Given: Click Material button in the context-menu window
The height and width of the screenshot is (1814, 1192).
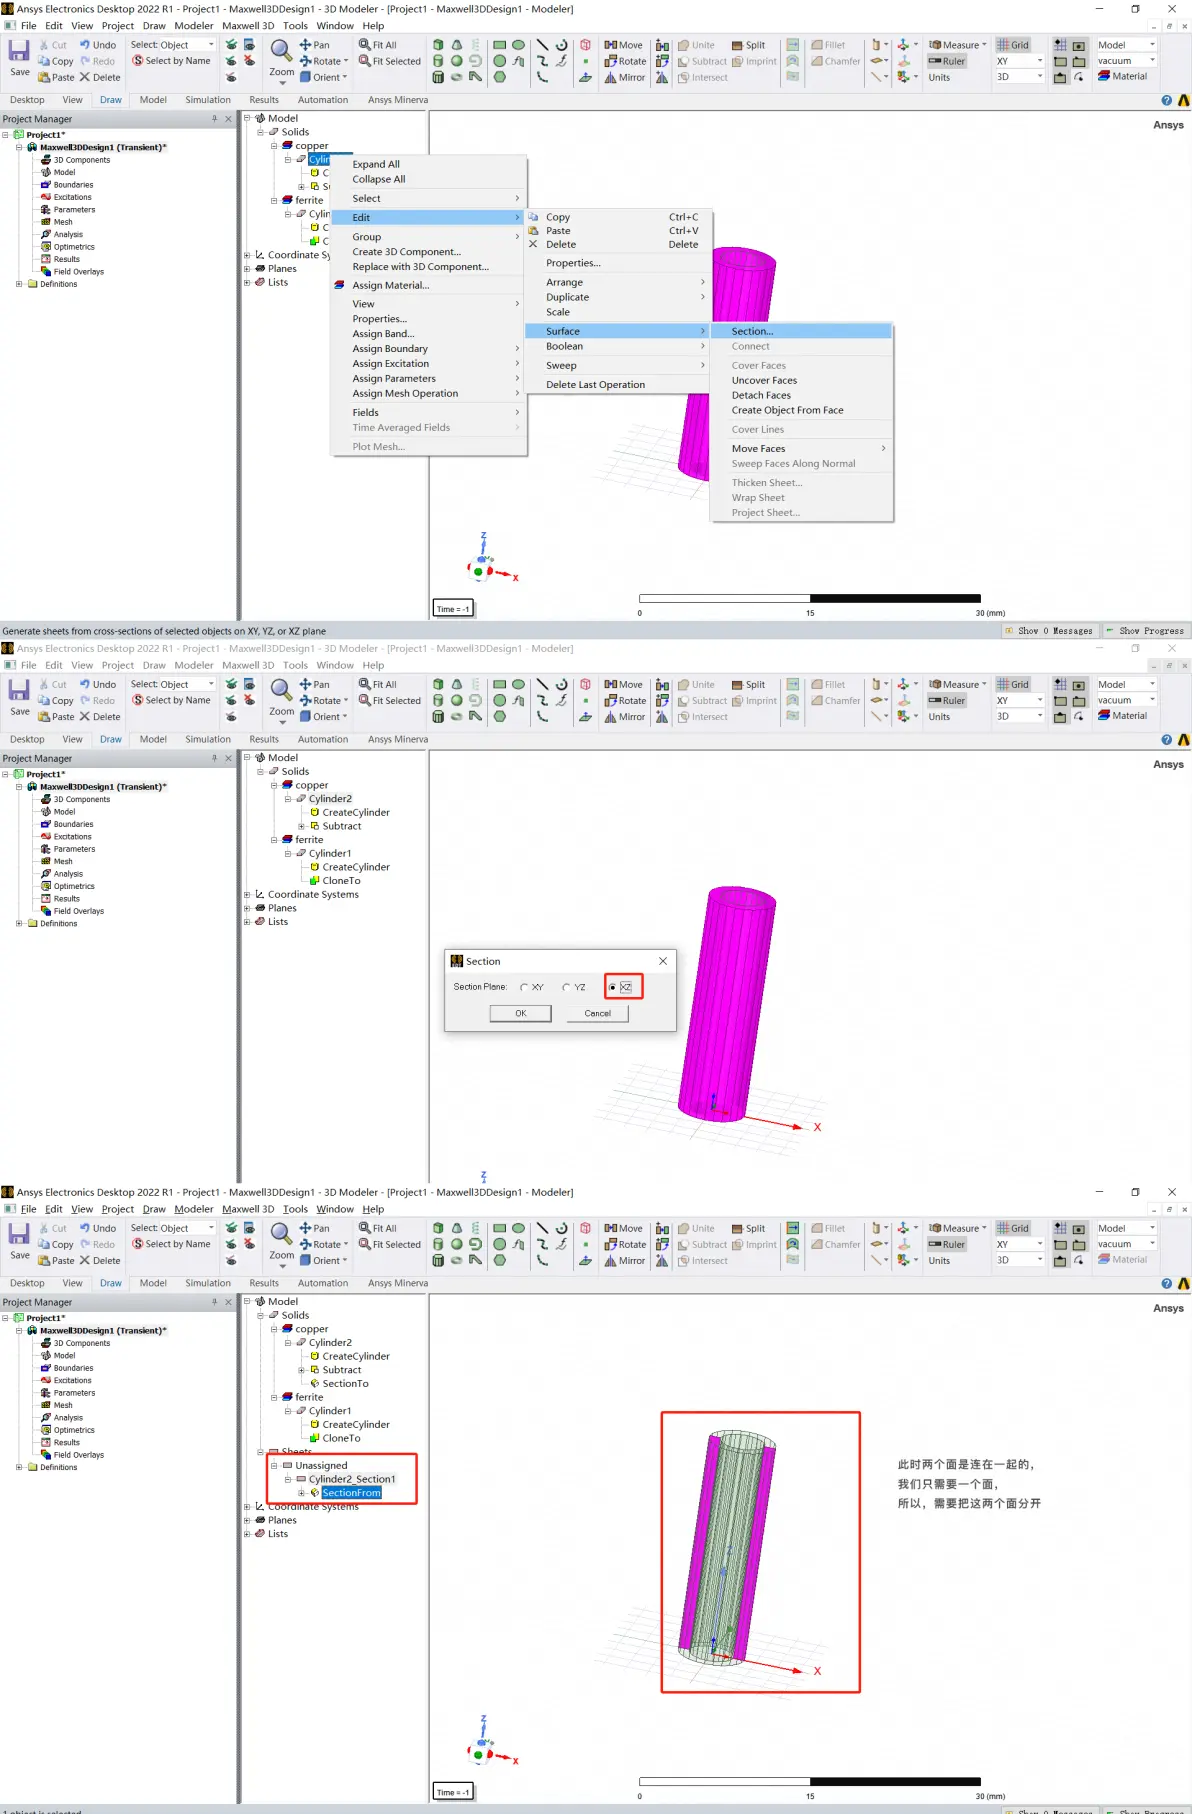Looking at the screenshot, I should coord(1123,76).
